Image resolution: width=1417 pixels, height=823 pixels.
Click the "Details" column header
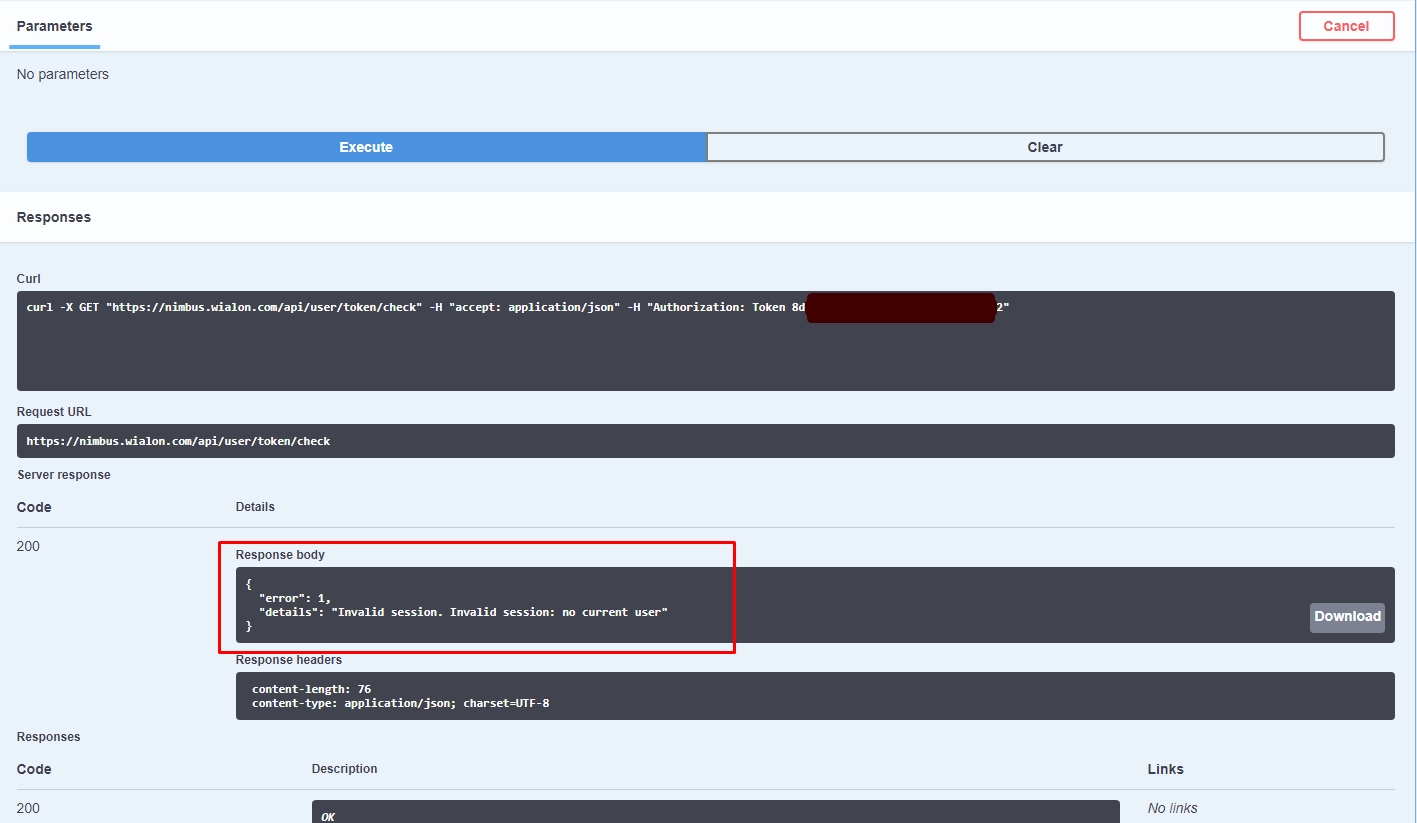point(255,507)
